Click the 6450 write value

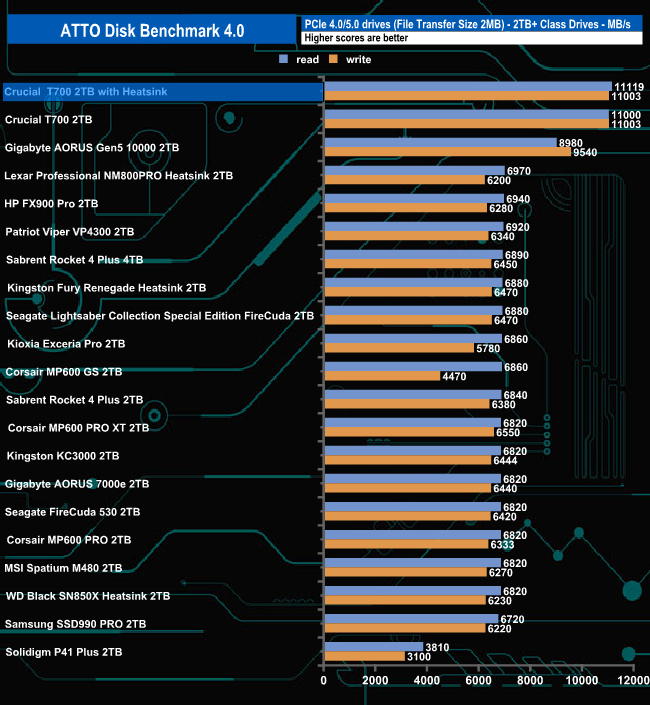(x=505, y=264)
